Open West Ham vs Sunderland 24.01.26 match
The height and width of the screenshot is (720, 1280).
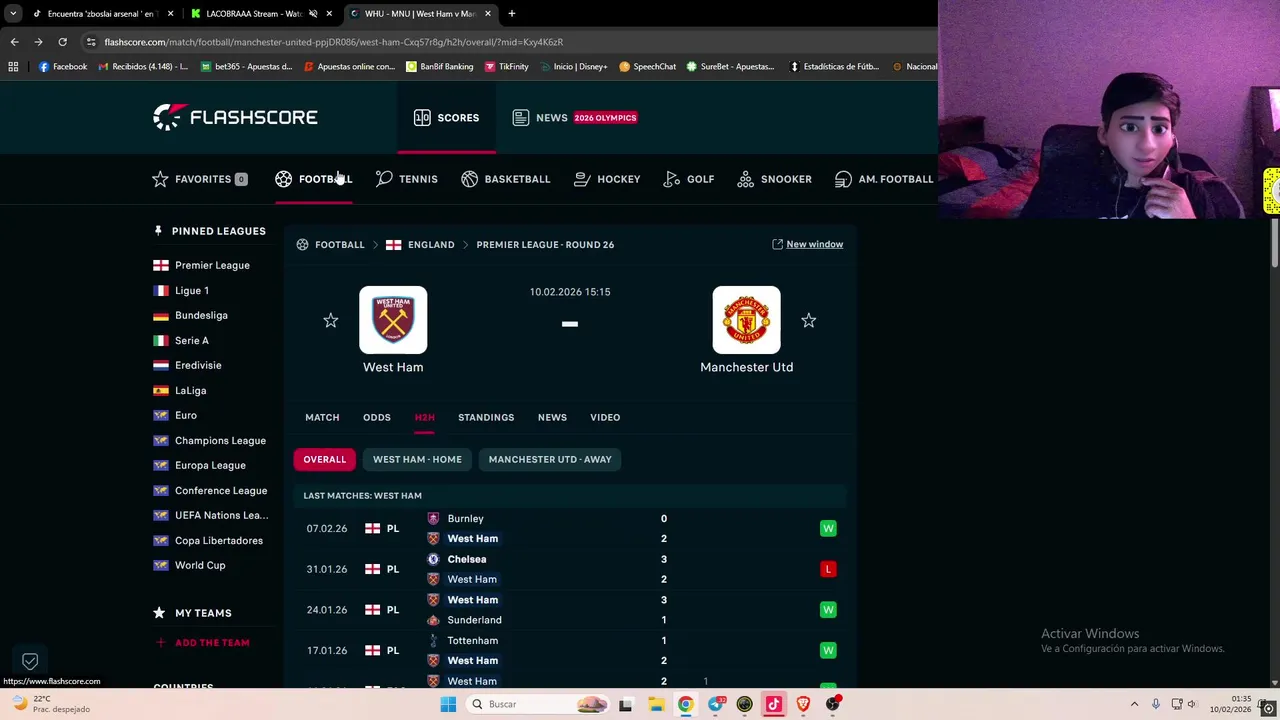[572, 610]
